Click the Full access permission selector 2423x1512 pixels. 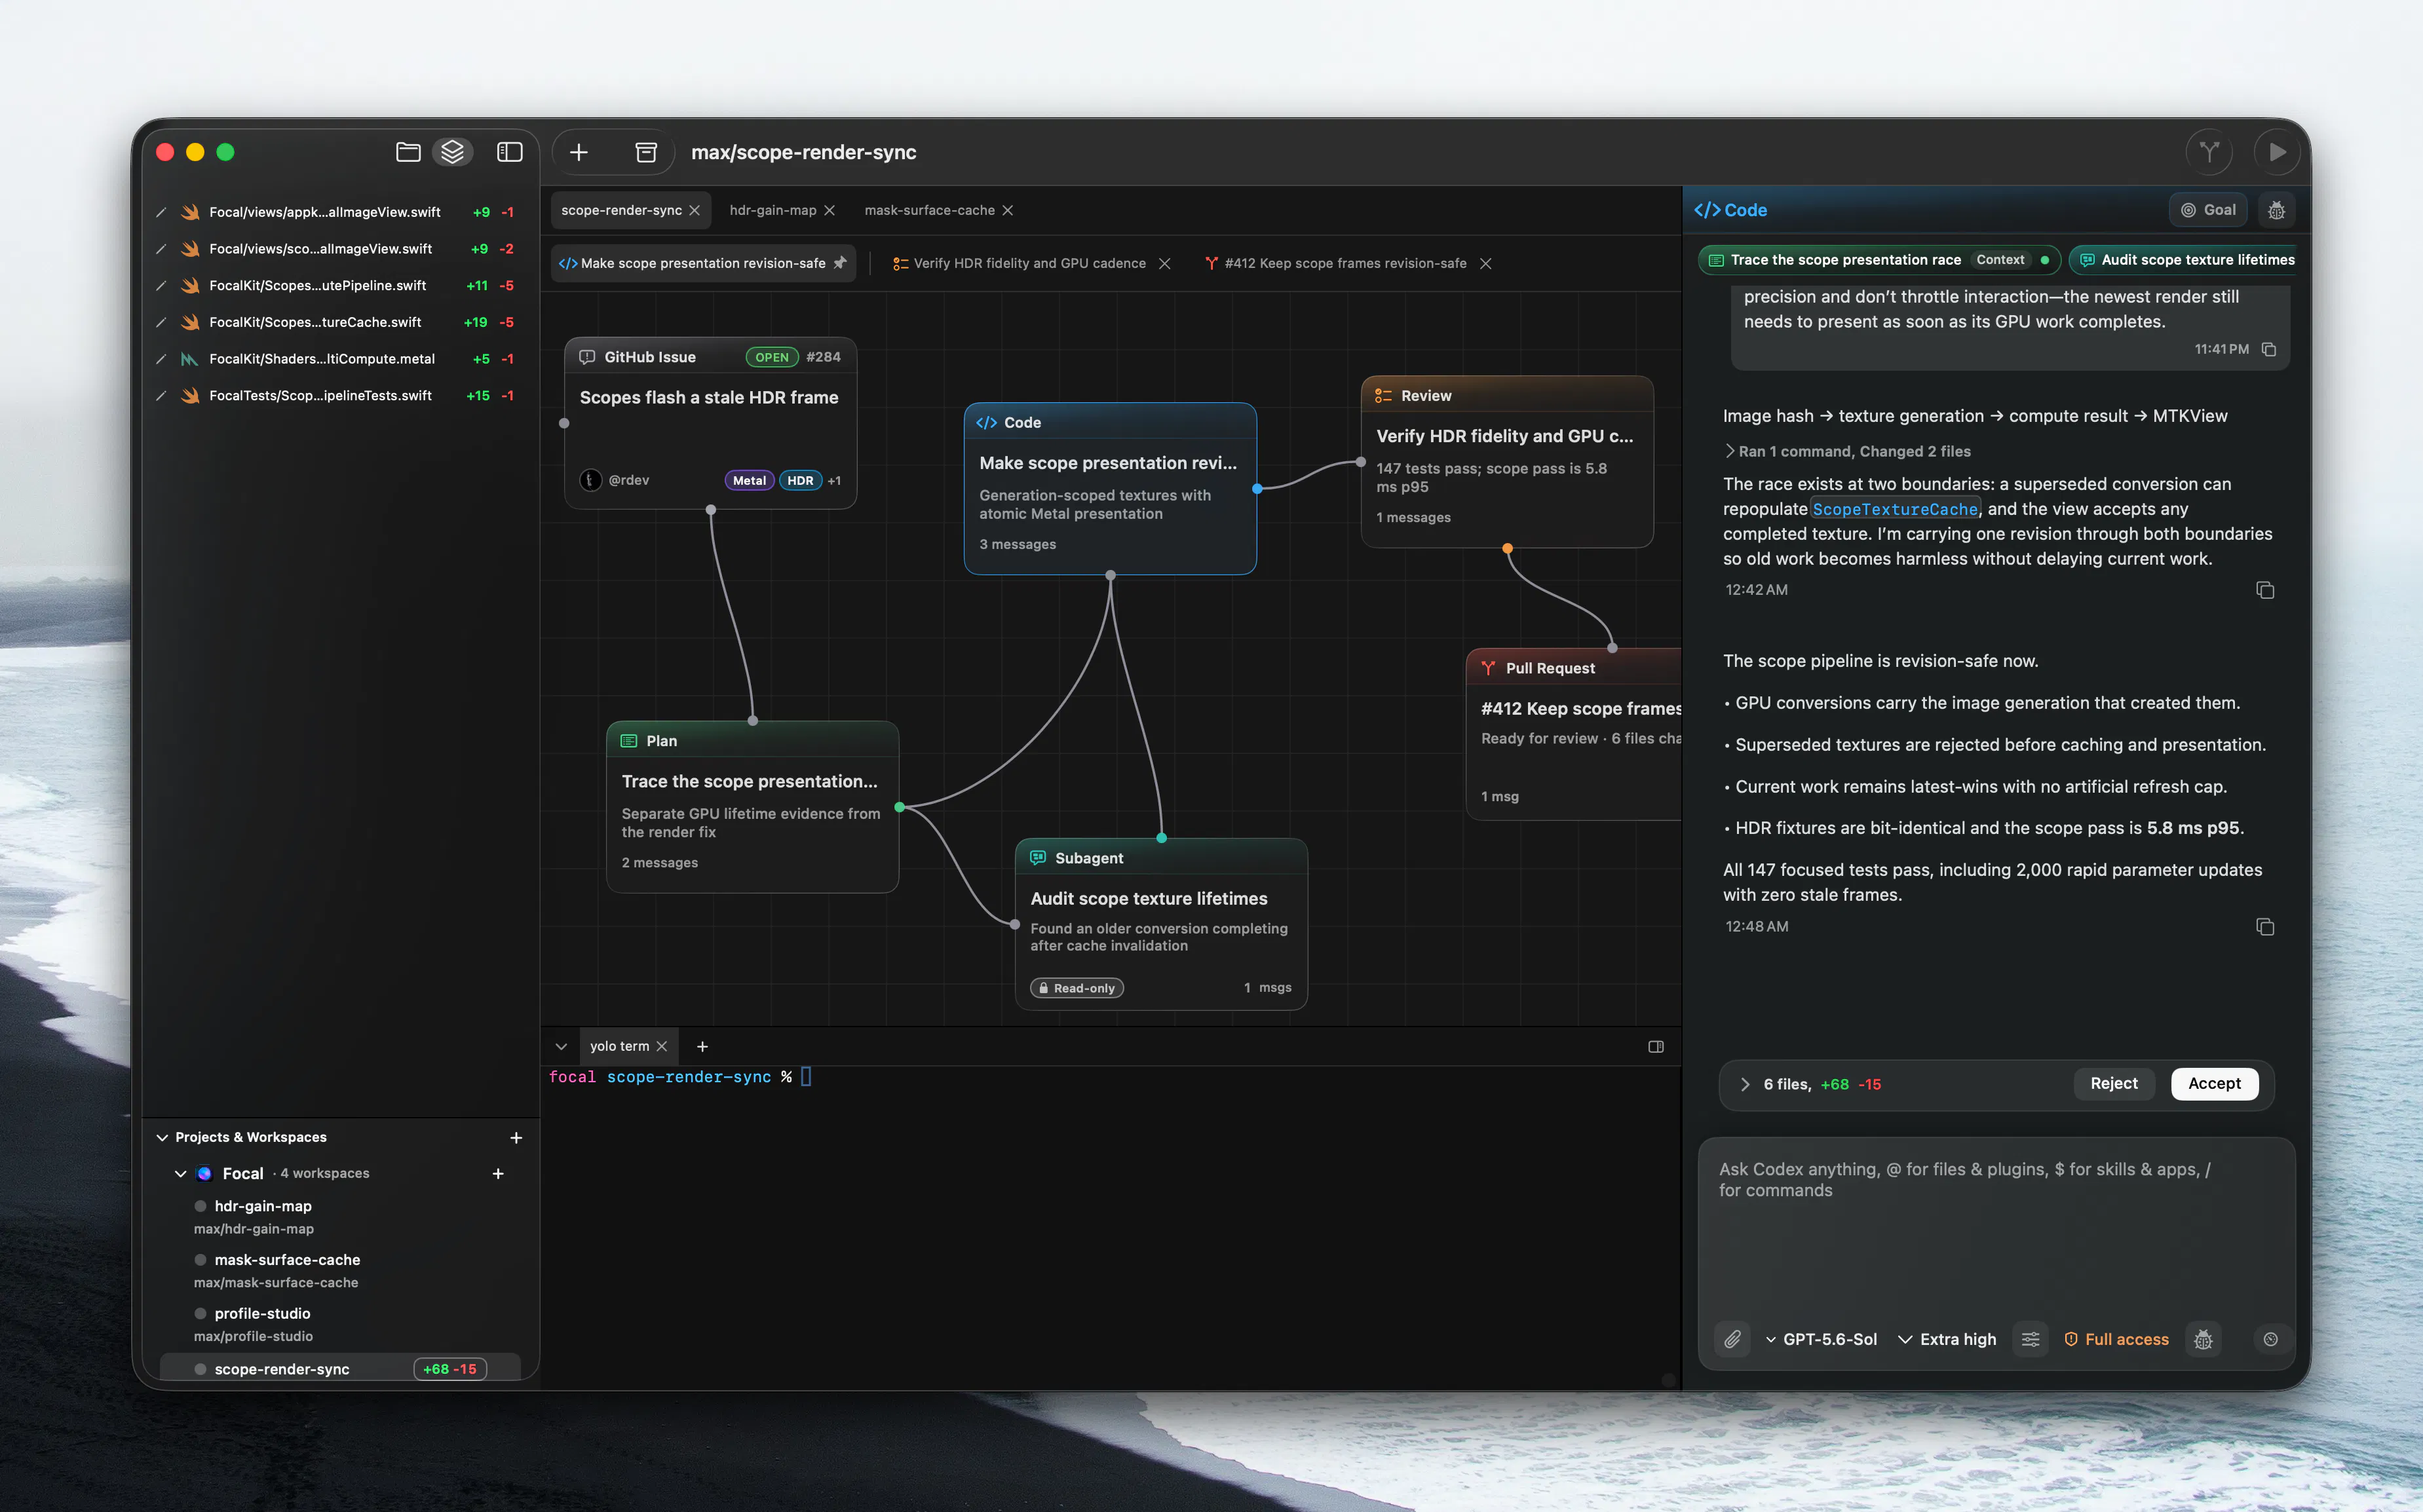pyautogui.click(x=2116, y=1339)
